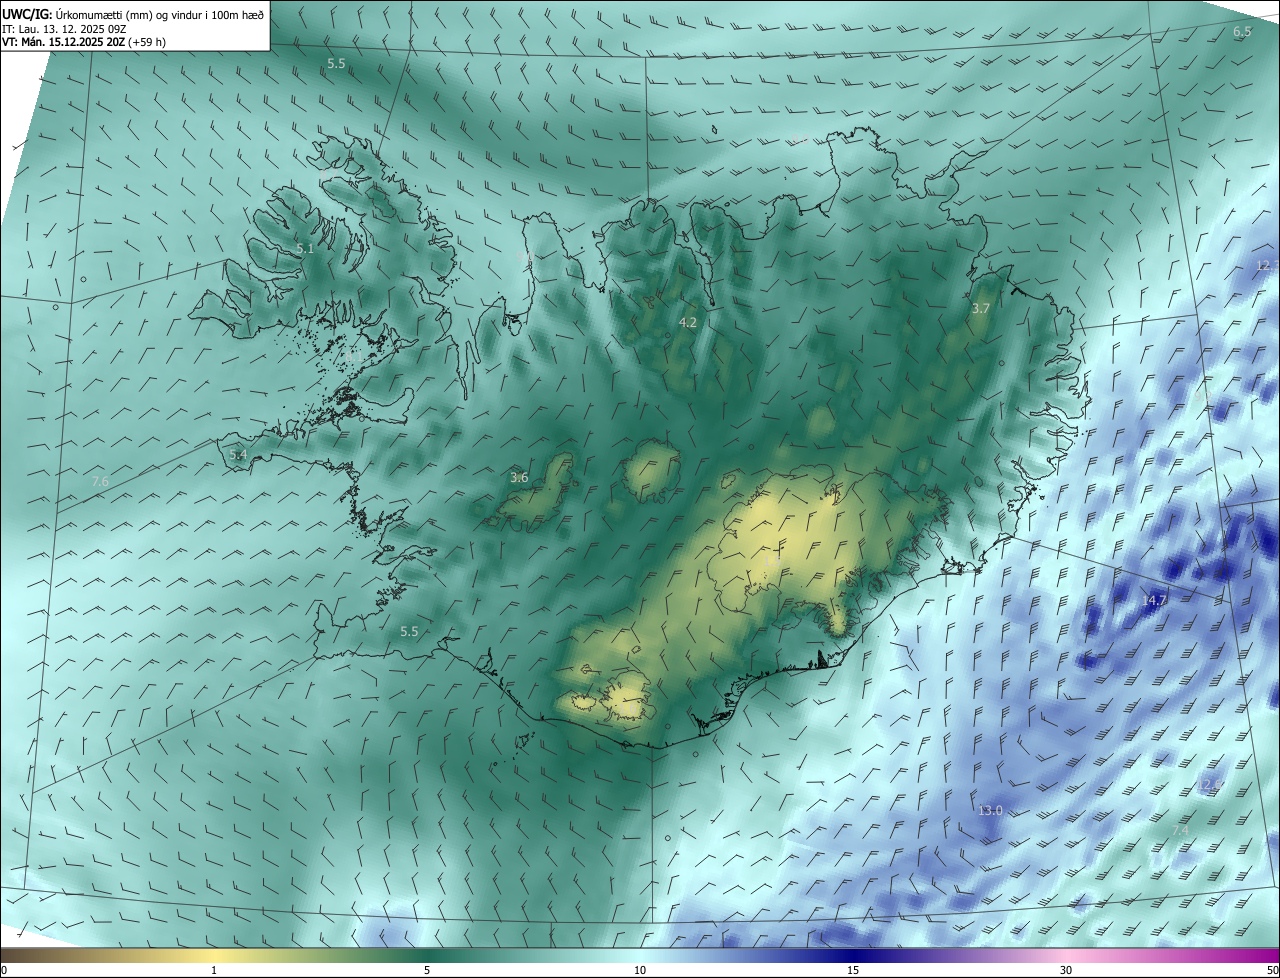Click the 6.5 value in the top-right corner

click(x=1242, y=32)
